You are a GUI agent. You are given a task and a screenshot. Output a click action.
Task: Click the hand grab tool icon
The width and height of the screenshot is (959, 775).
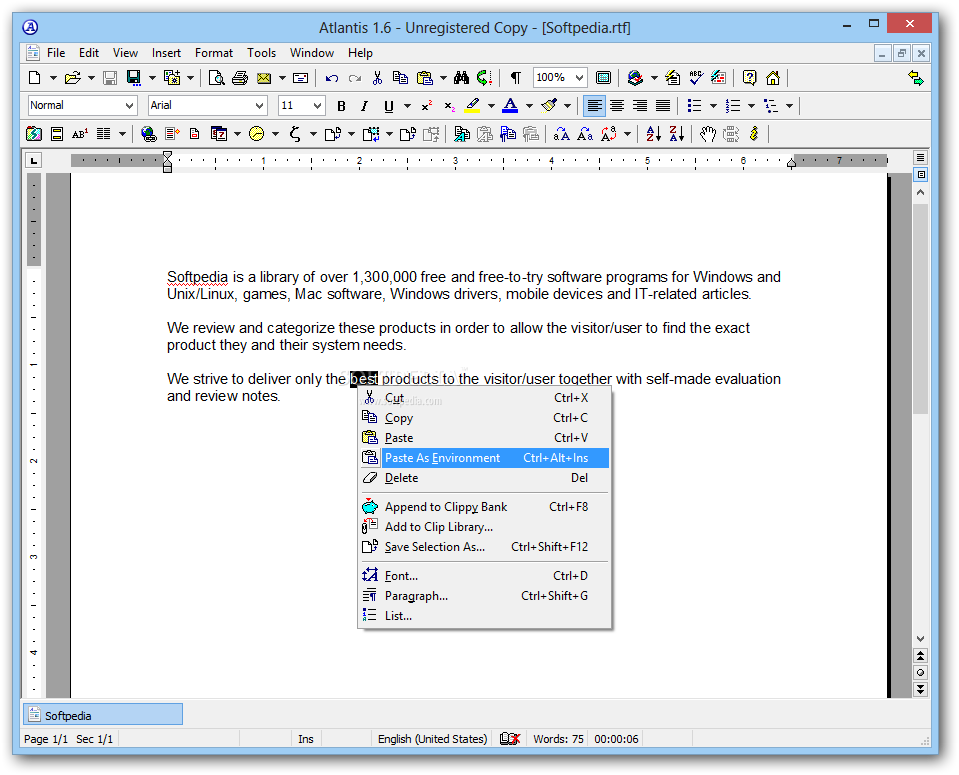point(708,133)
